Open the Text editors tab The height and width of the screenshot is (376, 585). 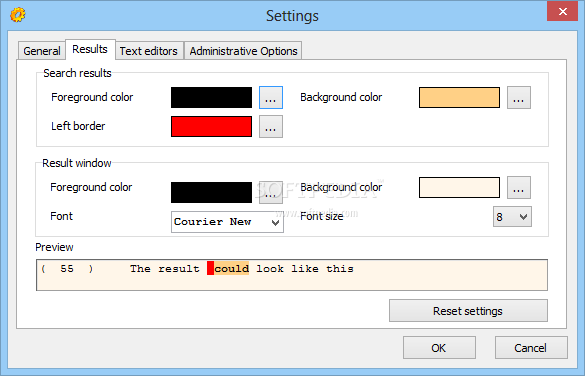pos(148,51)
